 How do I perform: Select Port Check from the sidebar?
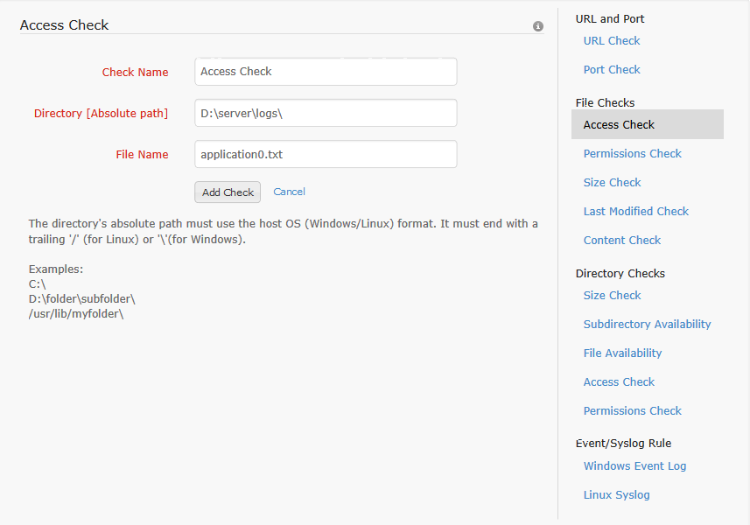[x=611, y=70]
